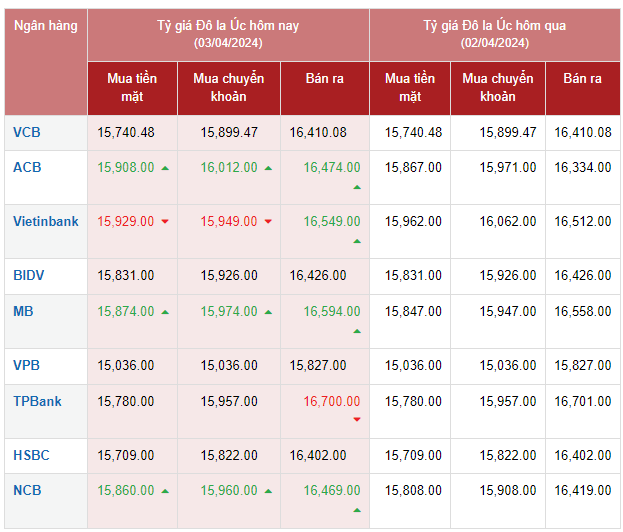
Task: Click the green up arrow under 16,549.00
Action: point(357,241)
